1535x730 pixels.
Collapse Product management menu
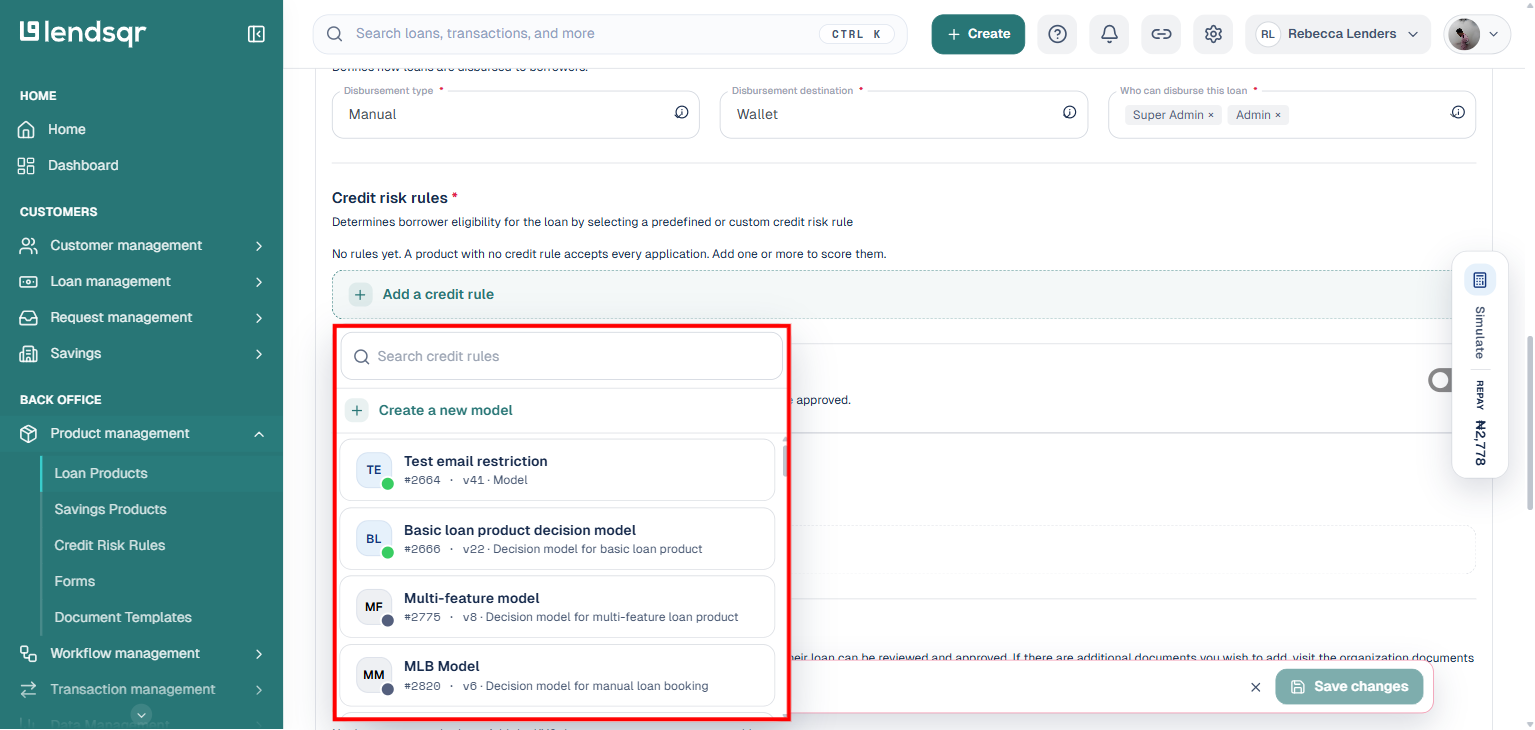click(142, 433)
